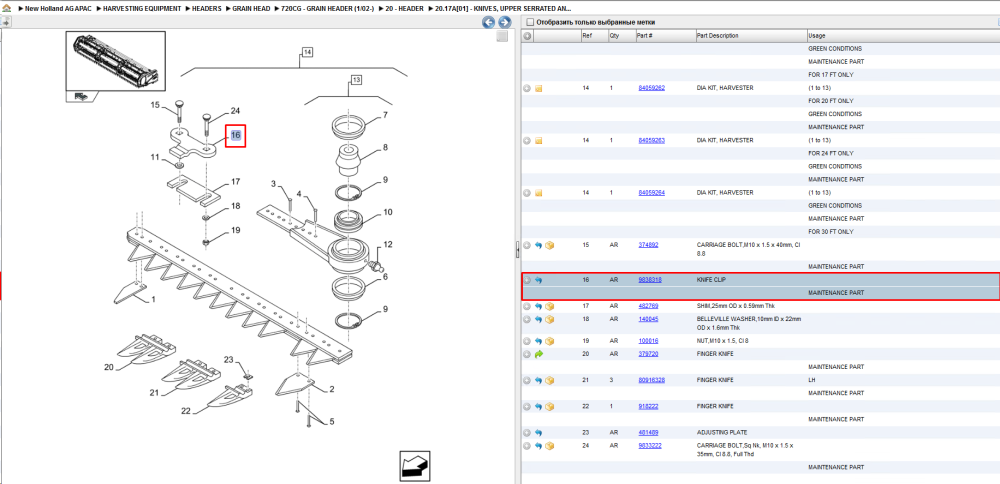Click the blue arrow for part 918222

coord(538,406)
